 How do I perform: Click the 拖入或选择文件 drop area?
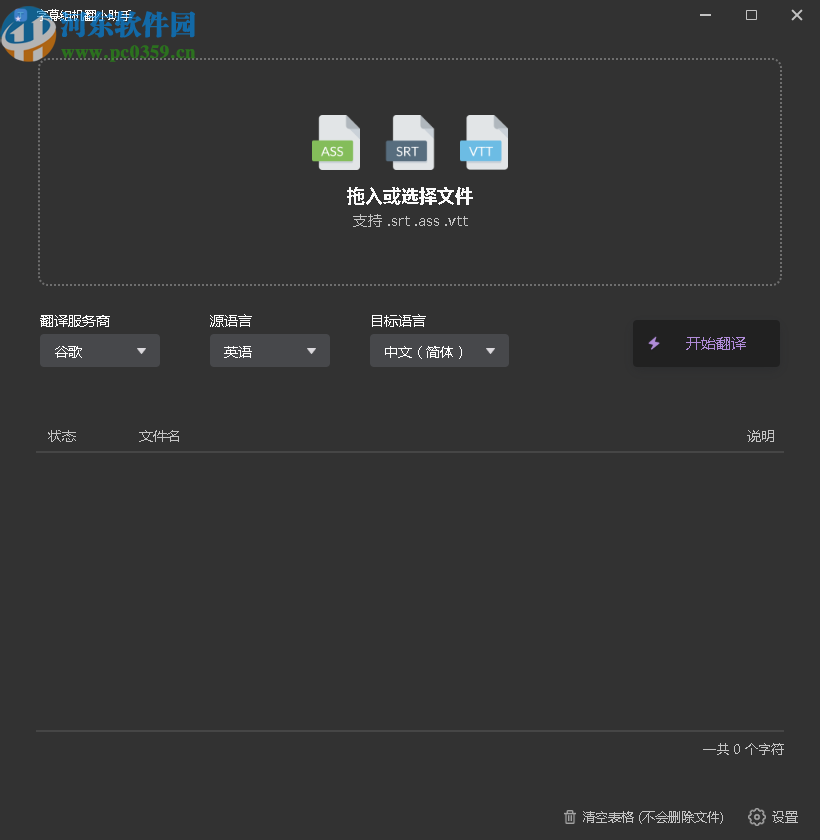[x=410, y=170]
